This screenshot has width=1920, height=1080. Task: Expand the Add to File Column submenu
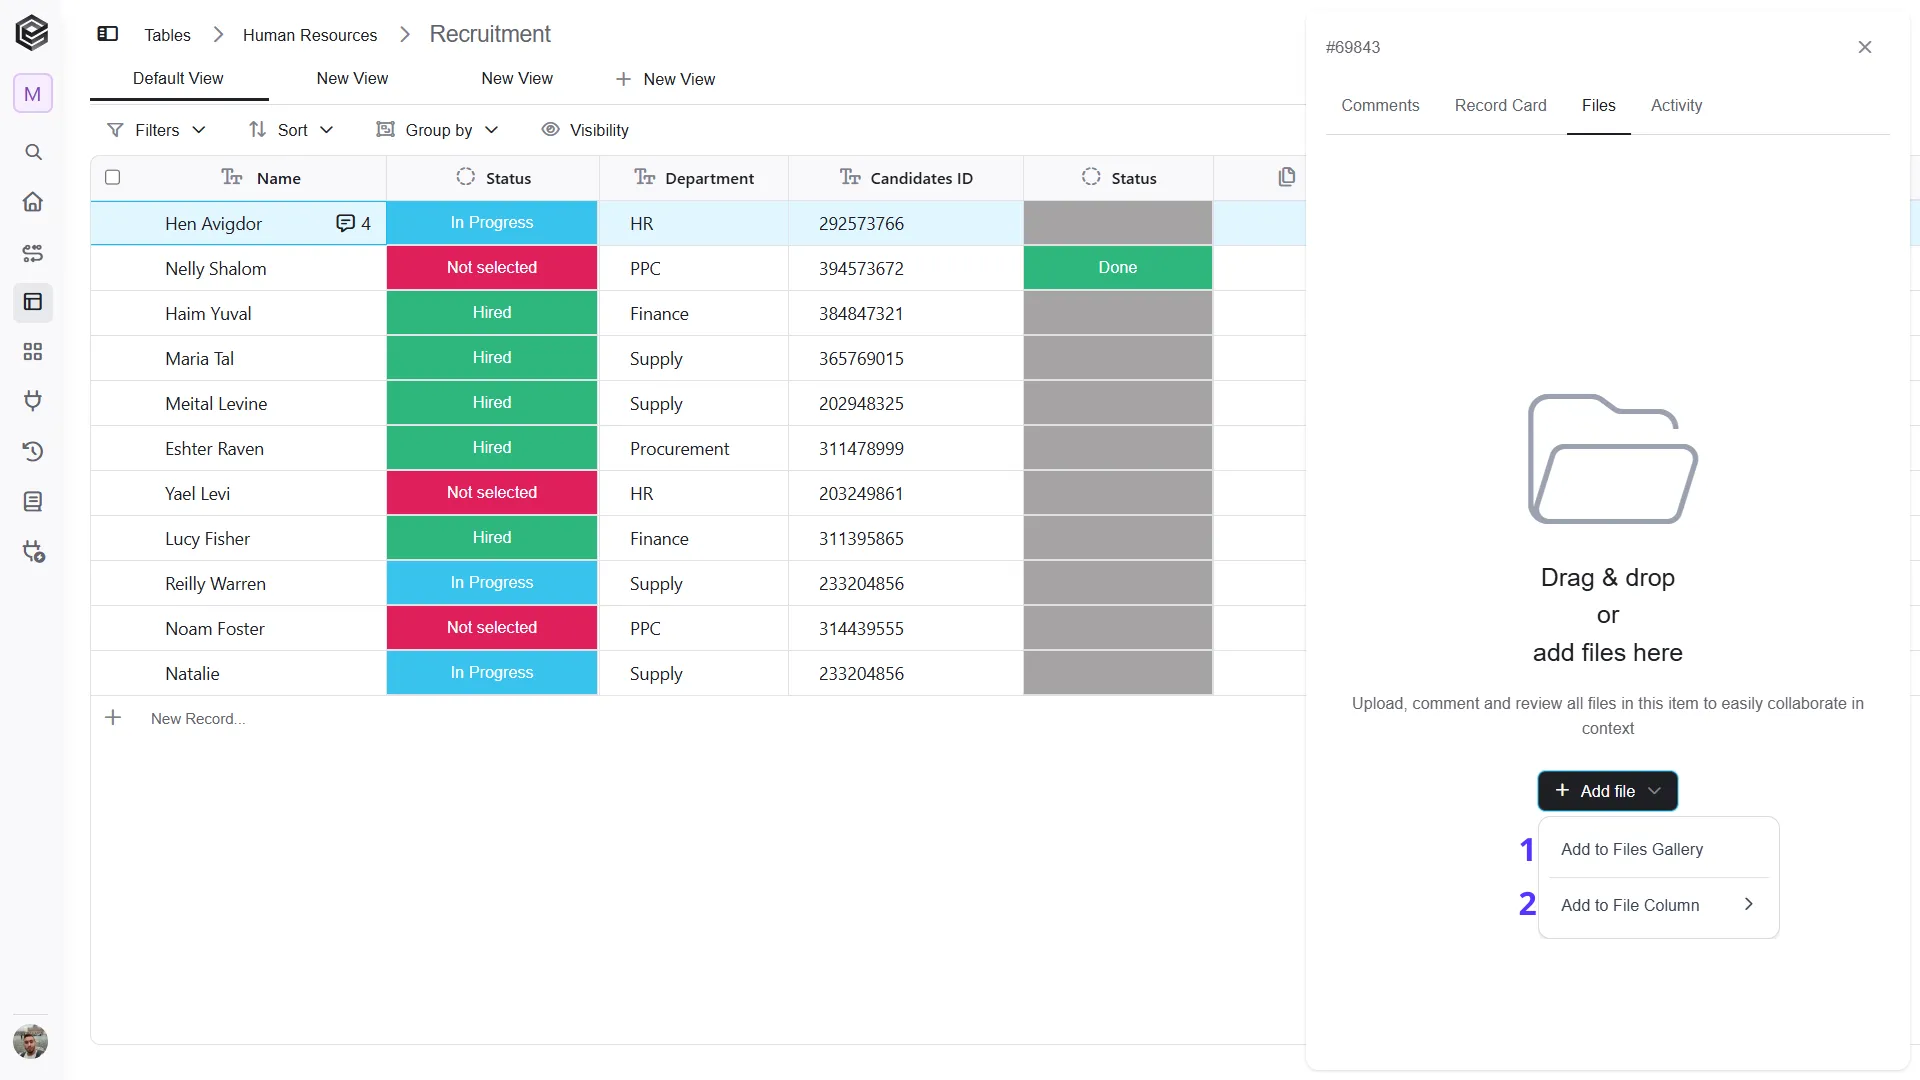1658,905
